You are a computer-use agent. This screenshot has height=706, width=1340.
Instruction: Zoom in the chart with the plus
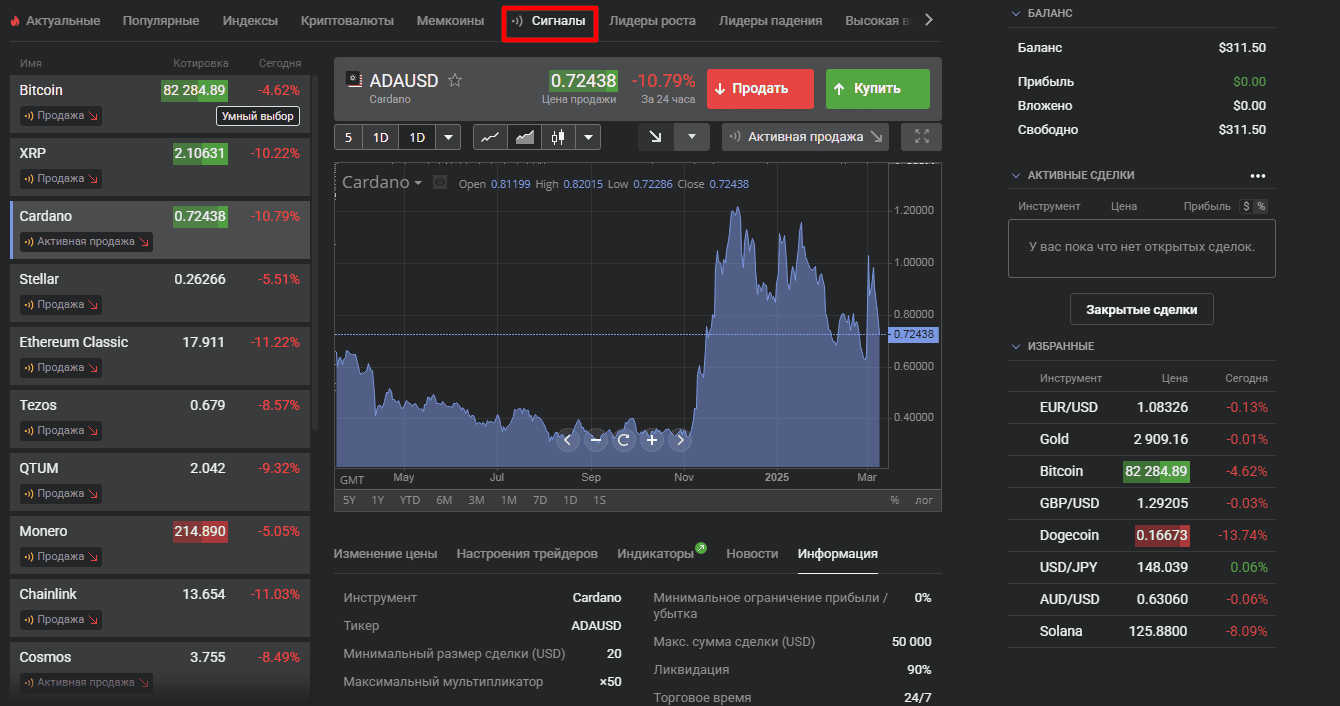point(652,439)
